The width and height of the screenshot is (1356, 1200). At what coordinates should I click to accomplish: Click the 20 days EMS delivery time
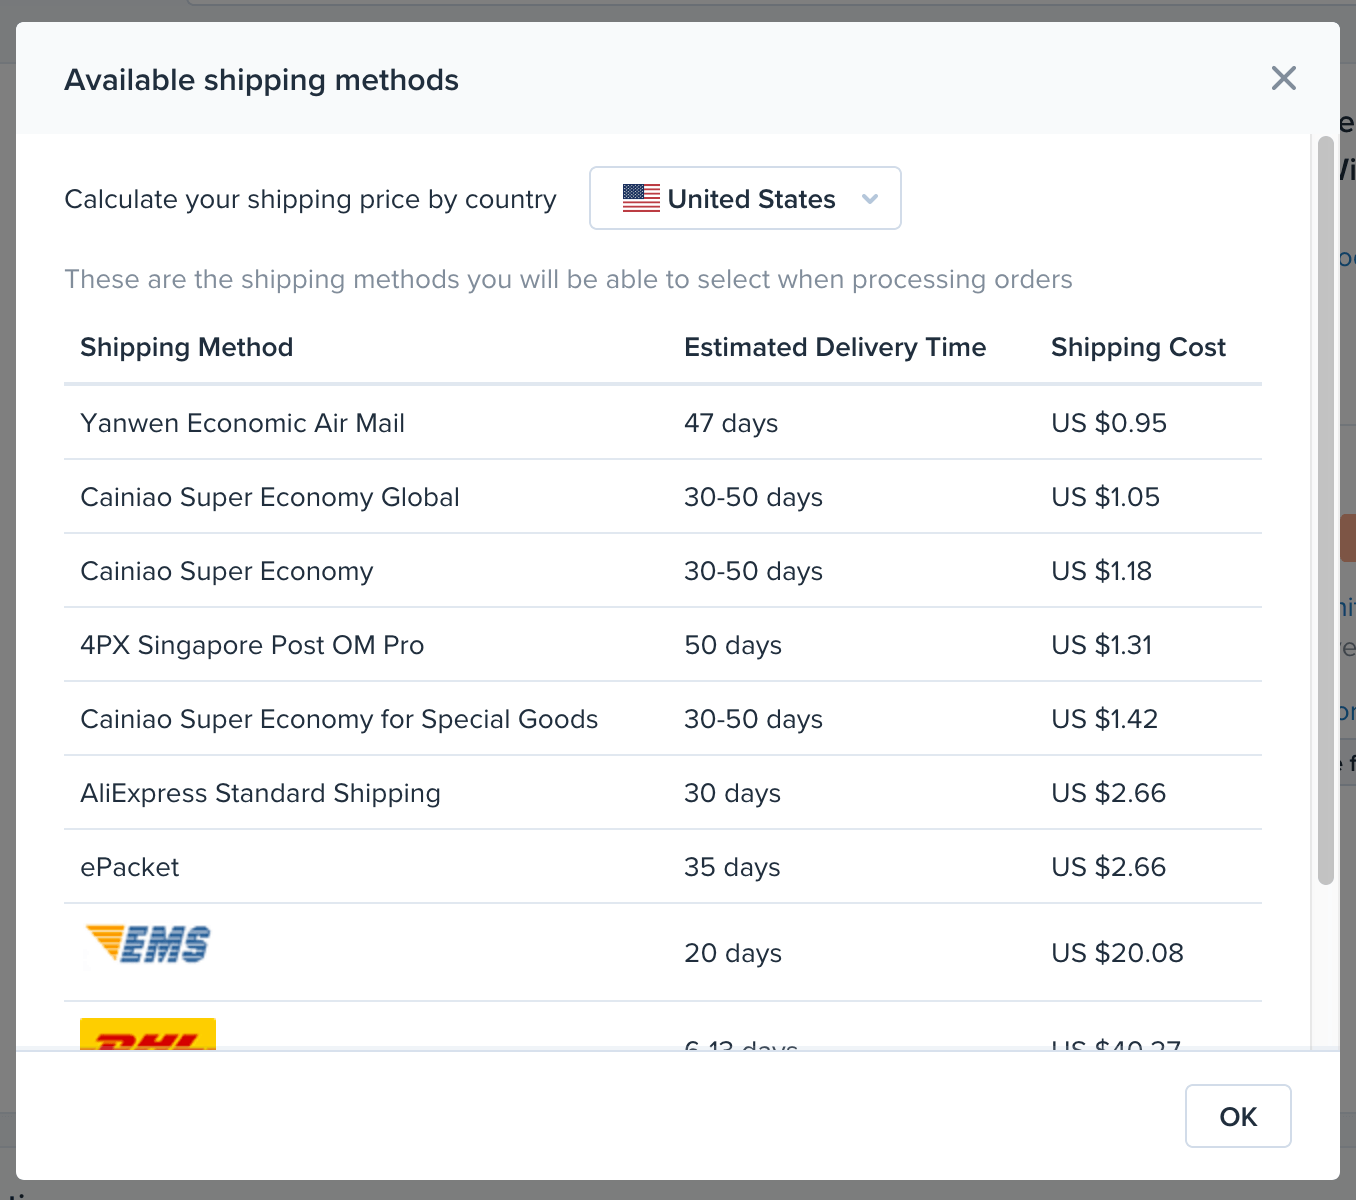pos(733,953)
